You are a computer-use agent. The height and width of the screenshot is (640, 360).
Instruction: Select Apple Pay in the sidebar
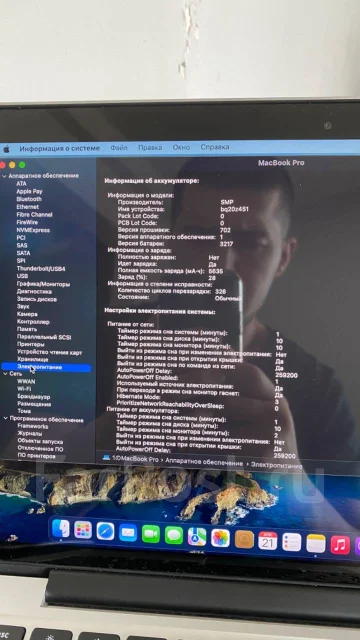29,191
